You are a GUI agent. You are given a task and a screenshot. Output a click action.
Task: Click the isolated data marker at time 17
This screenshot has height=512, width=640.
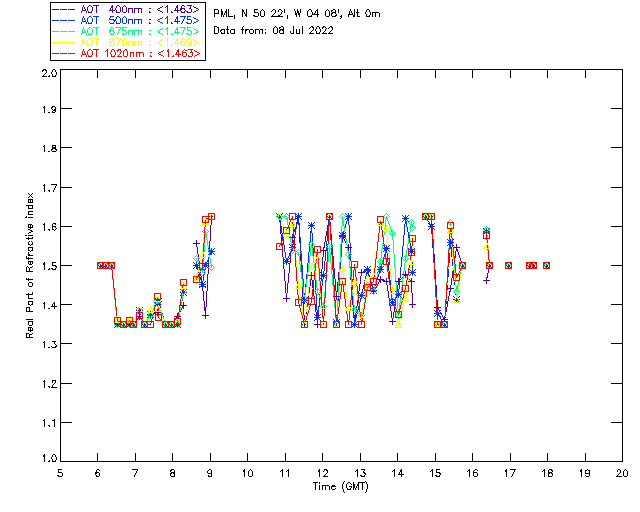pos(509,265)
